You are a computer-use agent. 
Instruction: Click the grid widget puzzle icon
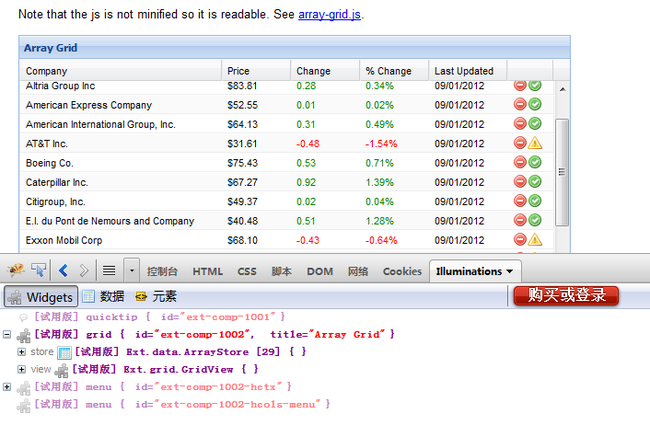tap(24, 335)
